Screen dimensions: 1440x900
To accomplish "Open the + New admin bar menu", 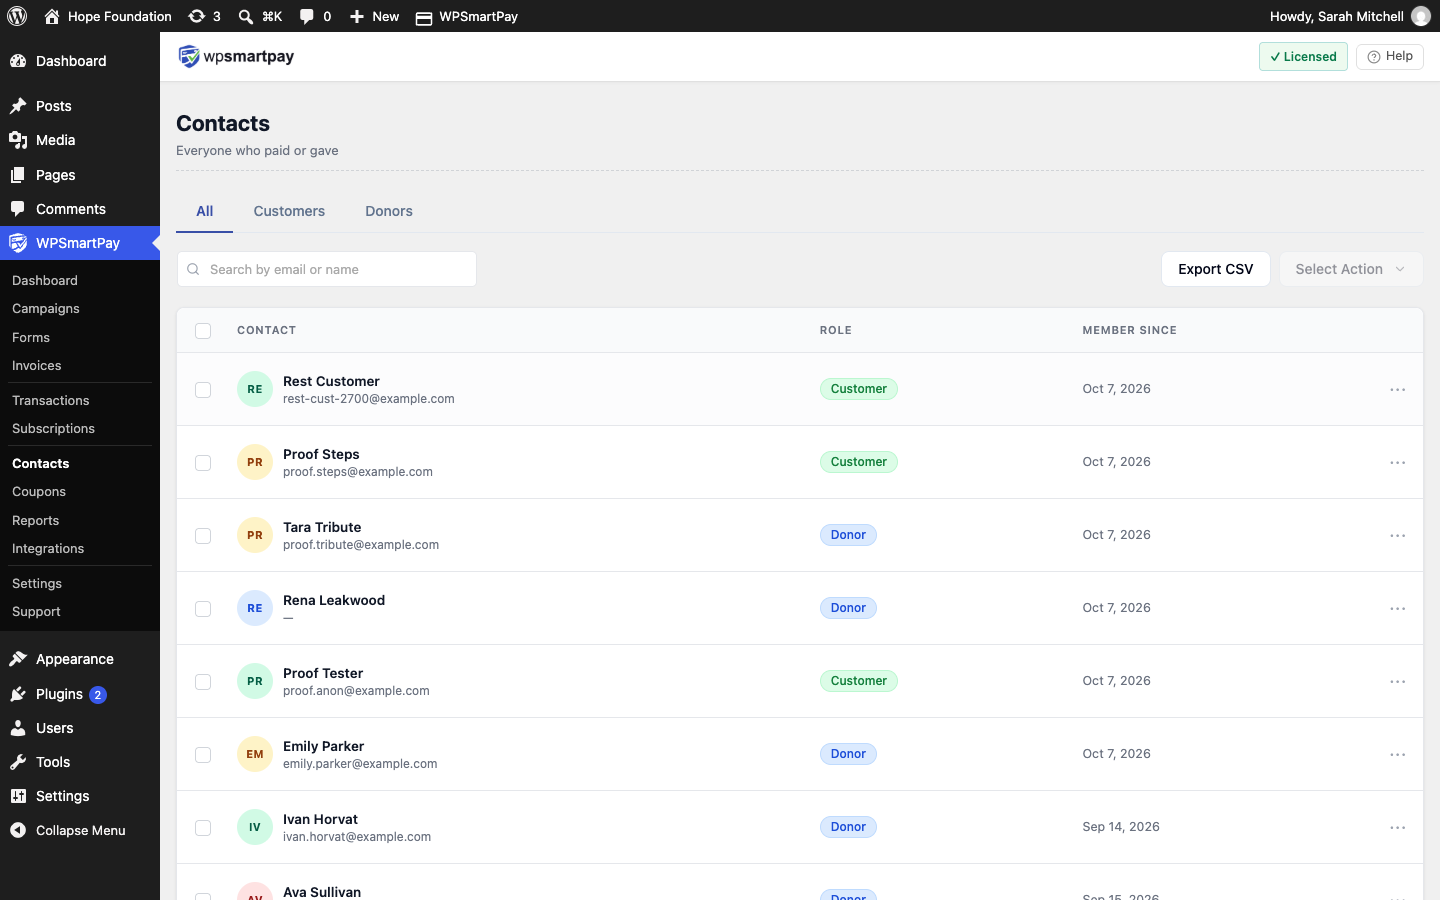I will (374, 16).
